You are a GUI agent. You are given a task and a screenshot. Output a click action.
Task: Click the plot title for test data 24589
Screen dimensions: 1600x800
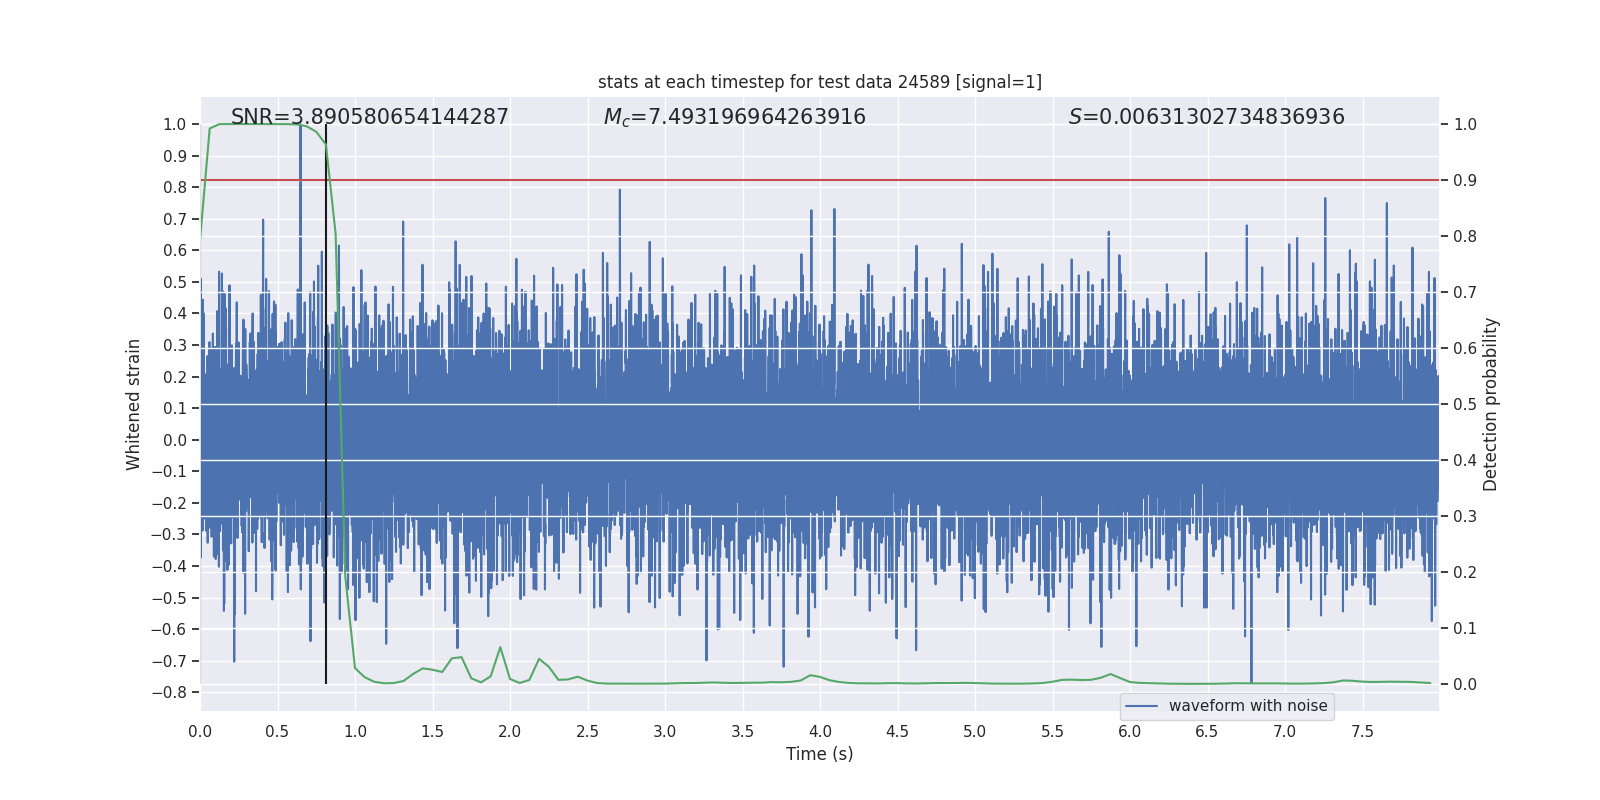point(819,82)
